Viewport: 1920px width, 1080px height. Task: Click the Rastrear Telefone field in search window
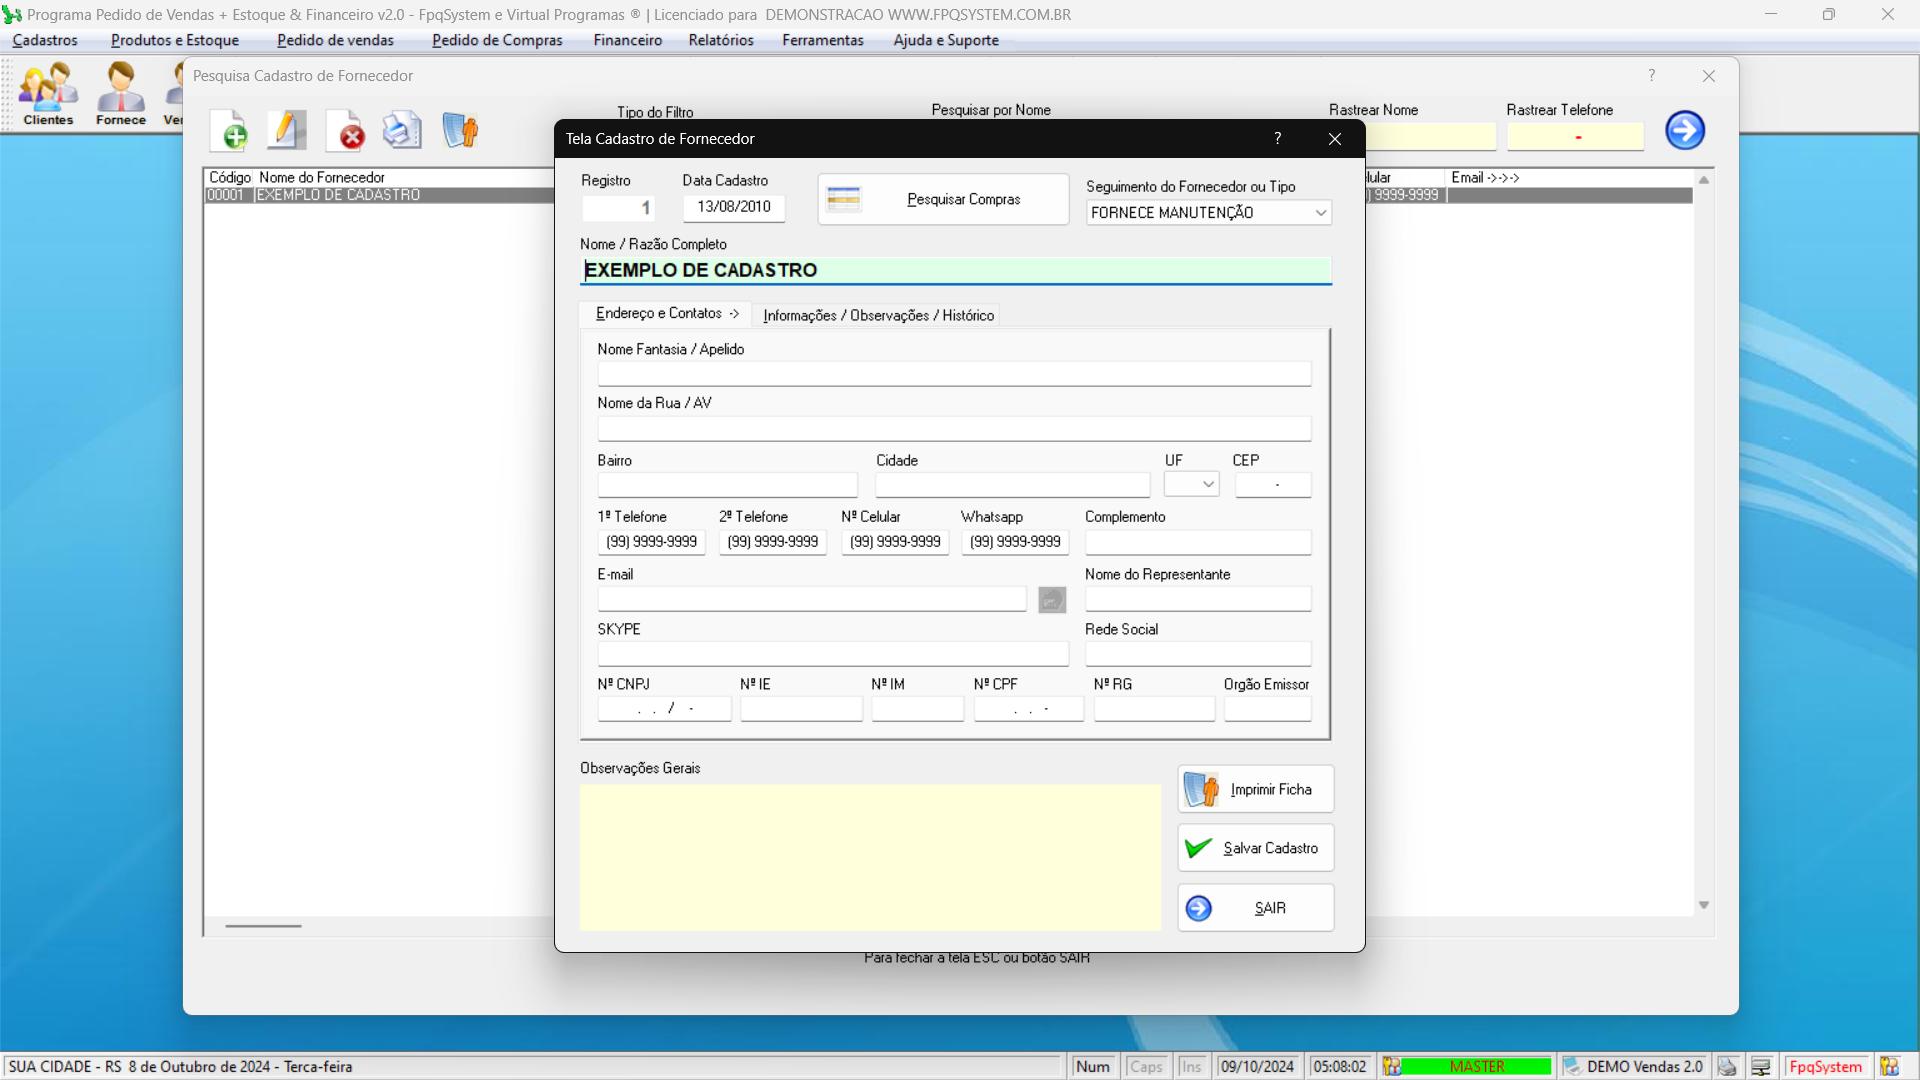tap(1575, 137)
